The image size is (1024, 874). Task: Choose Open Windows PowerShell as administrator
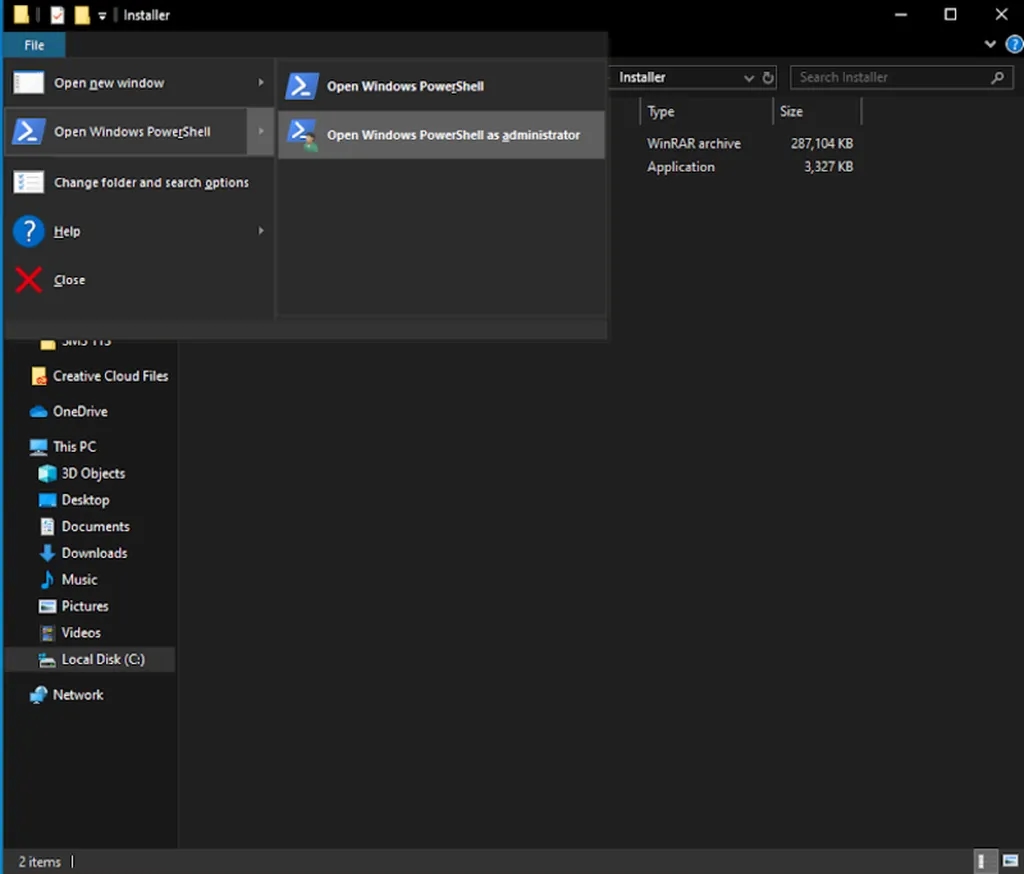point(453,135)
